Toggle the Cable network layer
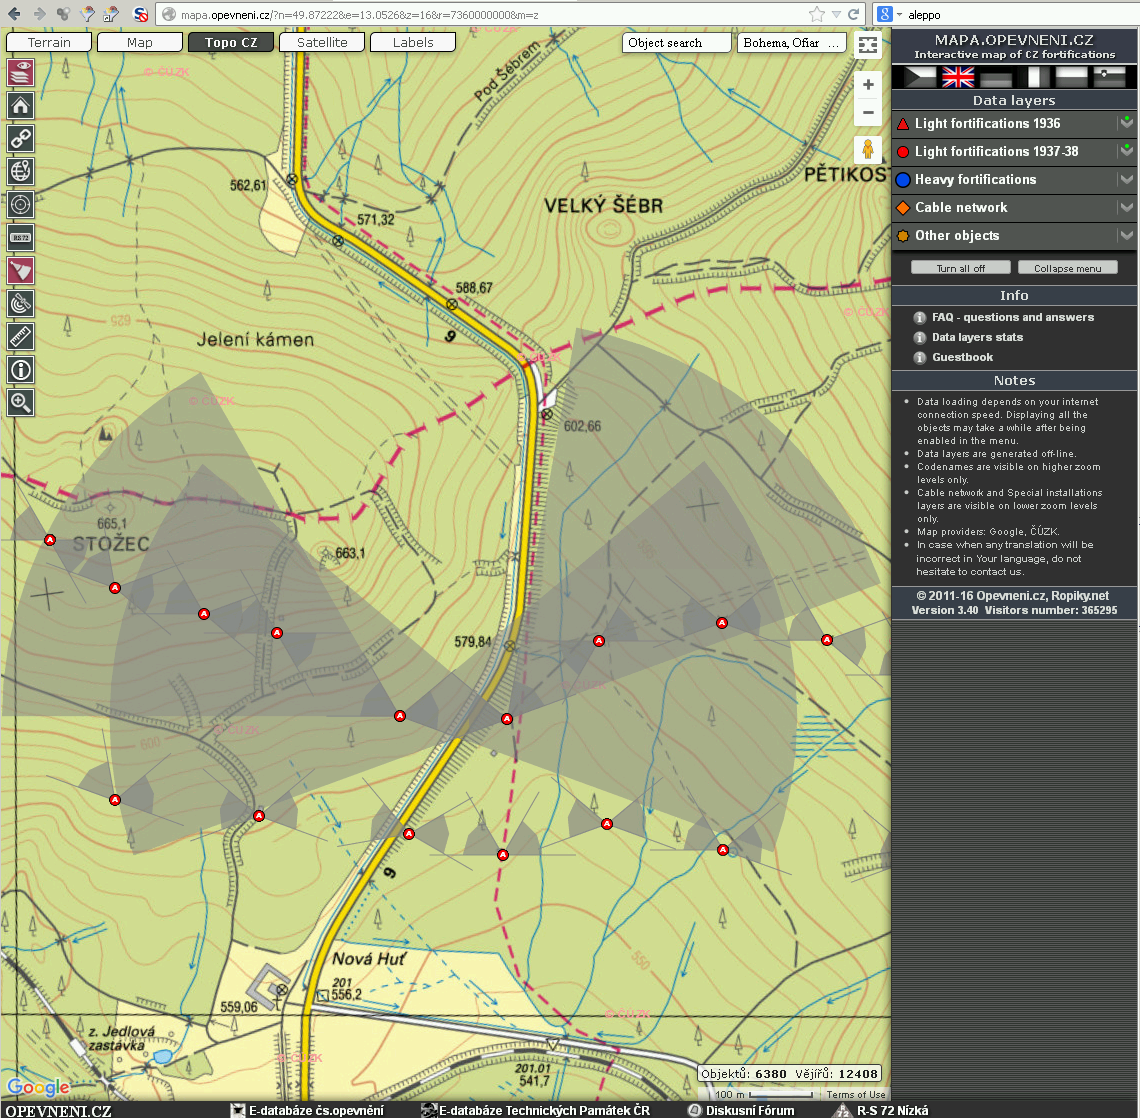The height and width of the screenshot is (1118, 1140). click(961, 208)
